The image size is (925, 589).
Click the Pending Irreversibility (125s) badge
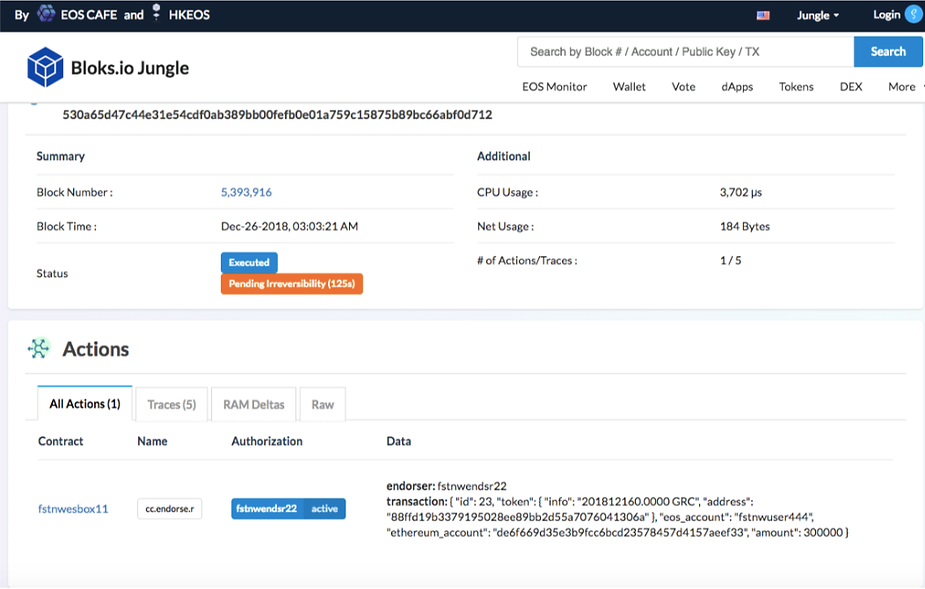pyautogui.click(x=292, y=284)
